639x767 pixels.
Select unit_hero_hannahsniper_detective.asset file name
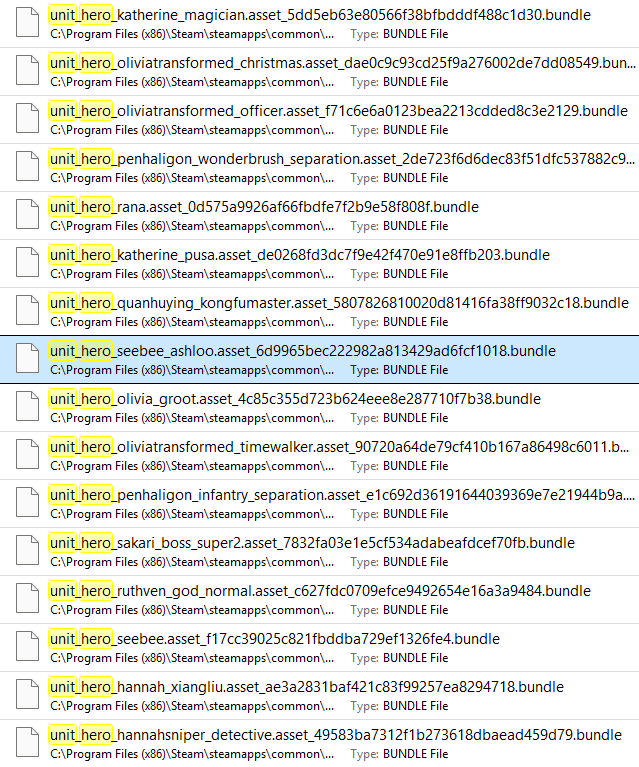pos(336,734)
